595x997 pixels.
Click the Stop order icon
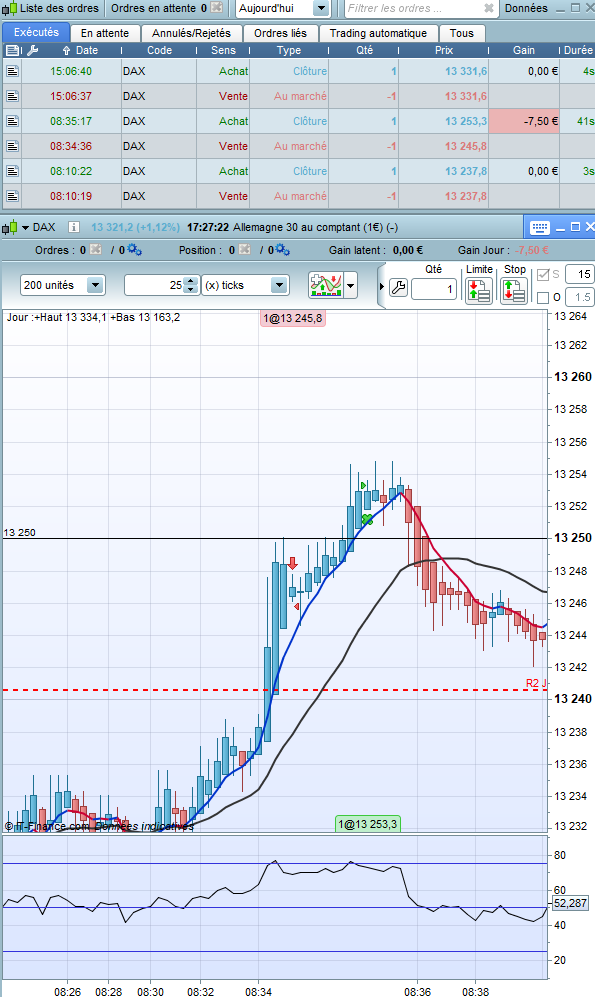pyautogui.click(x=514, y=291)
